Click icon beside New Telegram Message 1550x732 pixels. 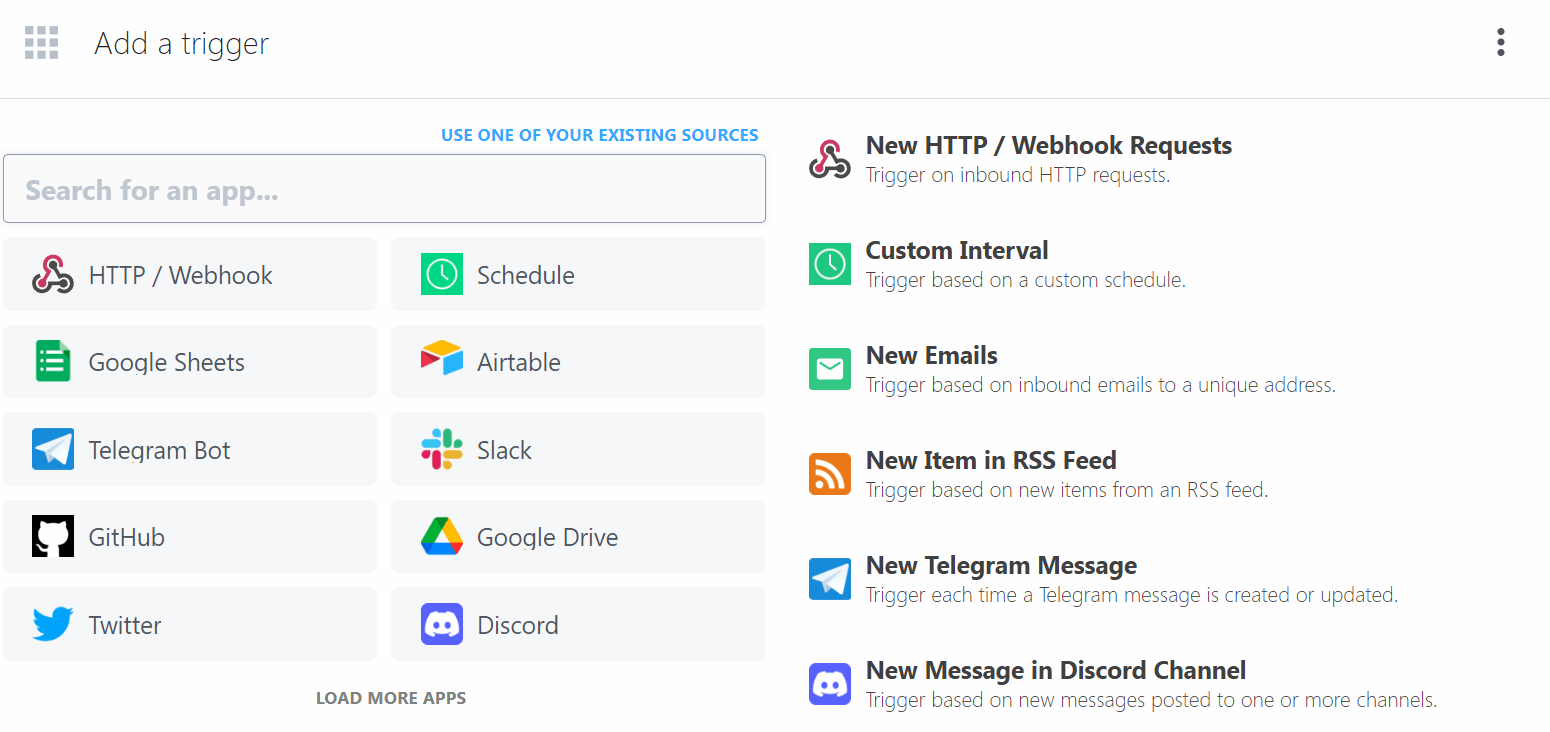click(830, 579)
